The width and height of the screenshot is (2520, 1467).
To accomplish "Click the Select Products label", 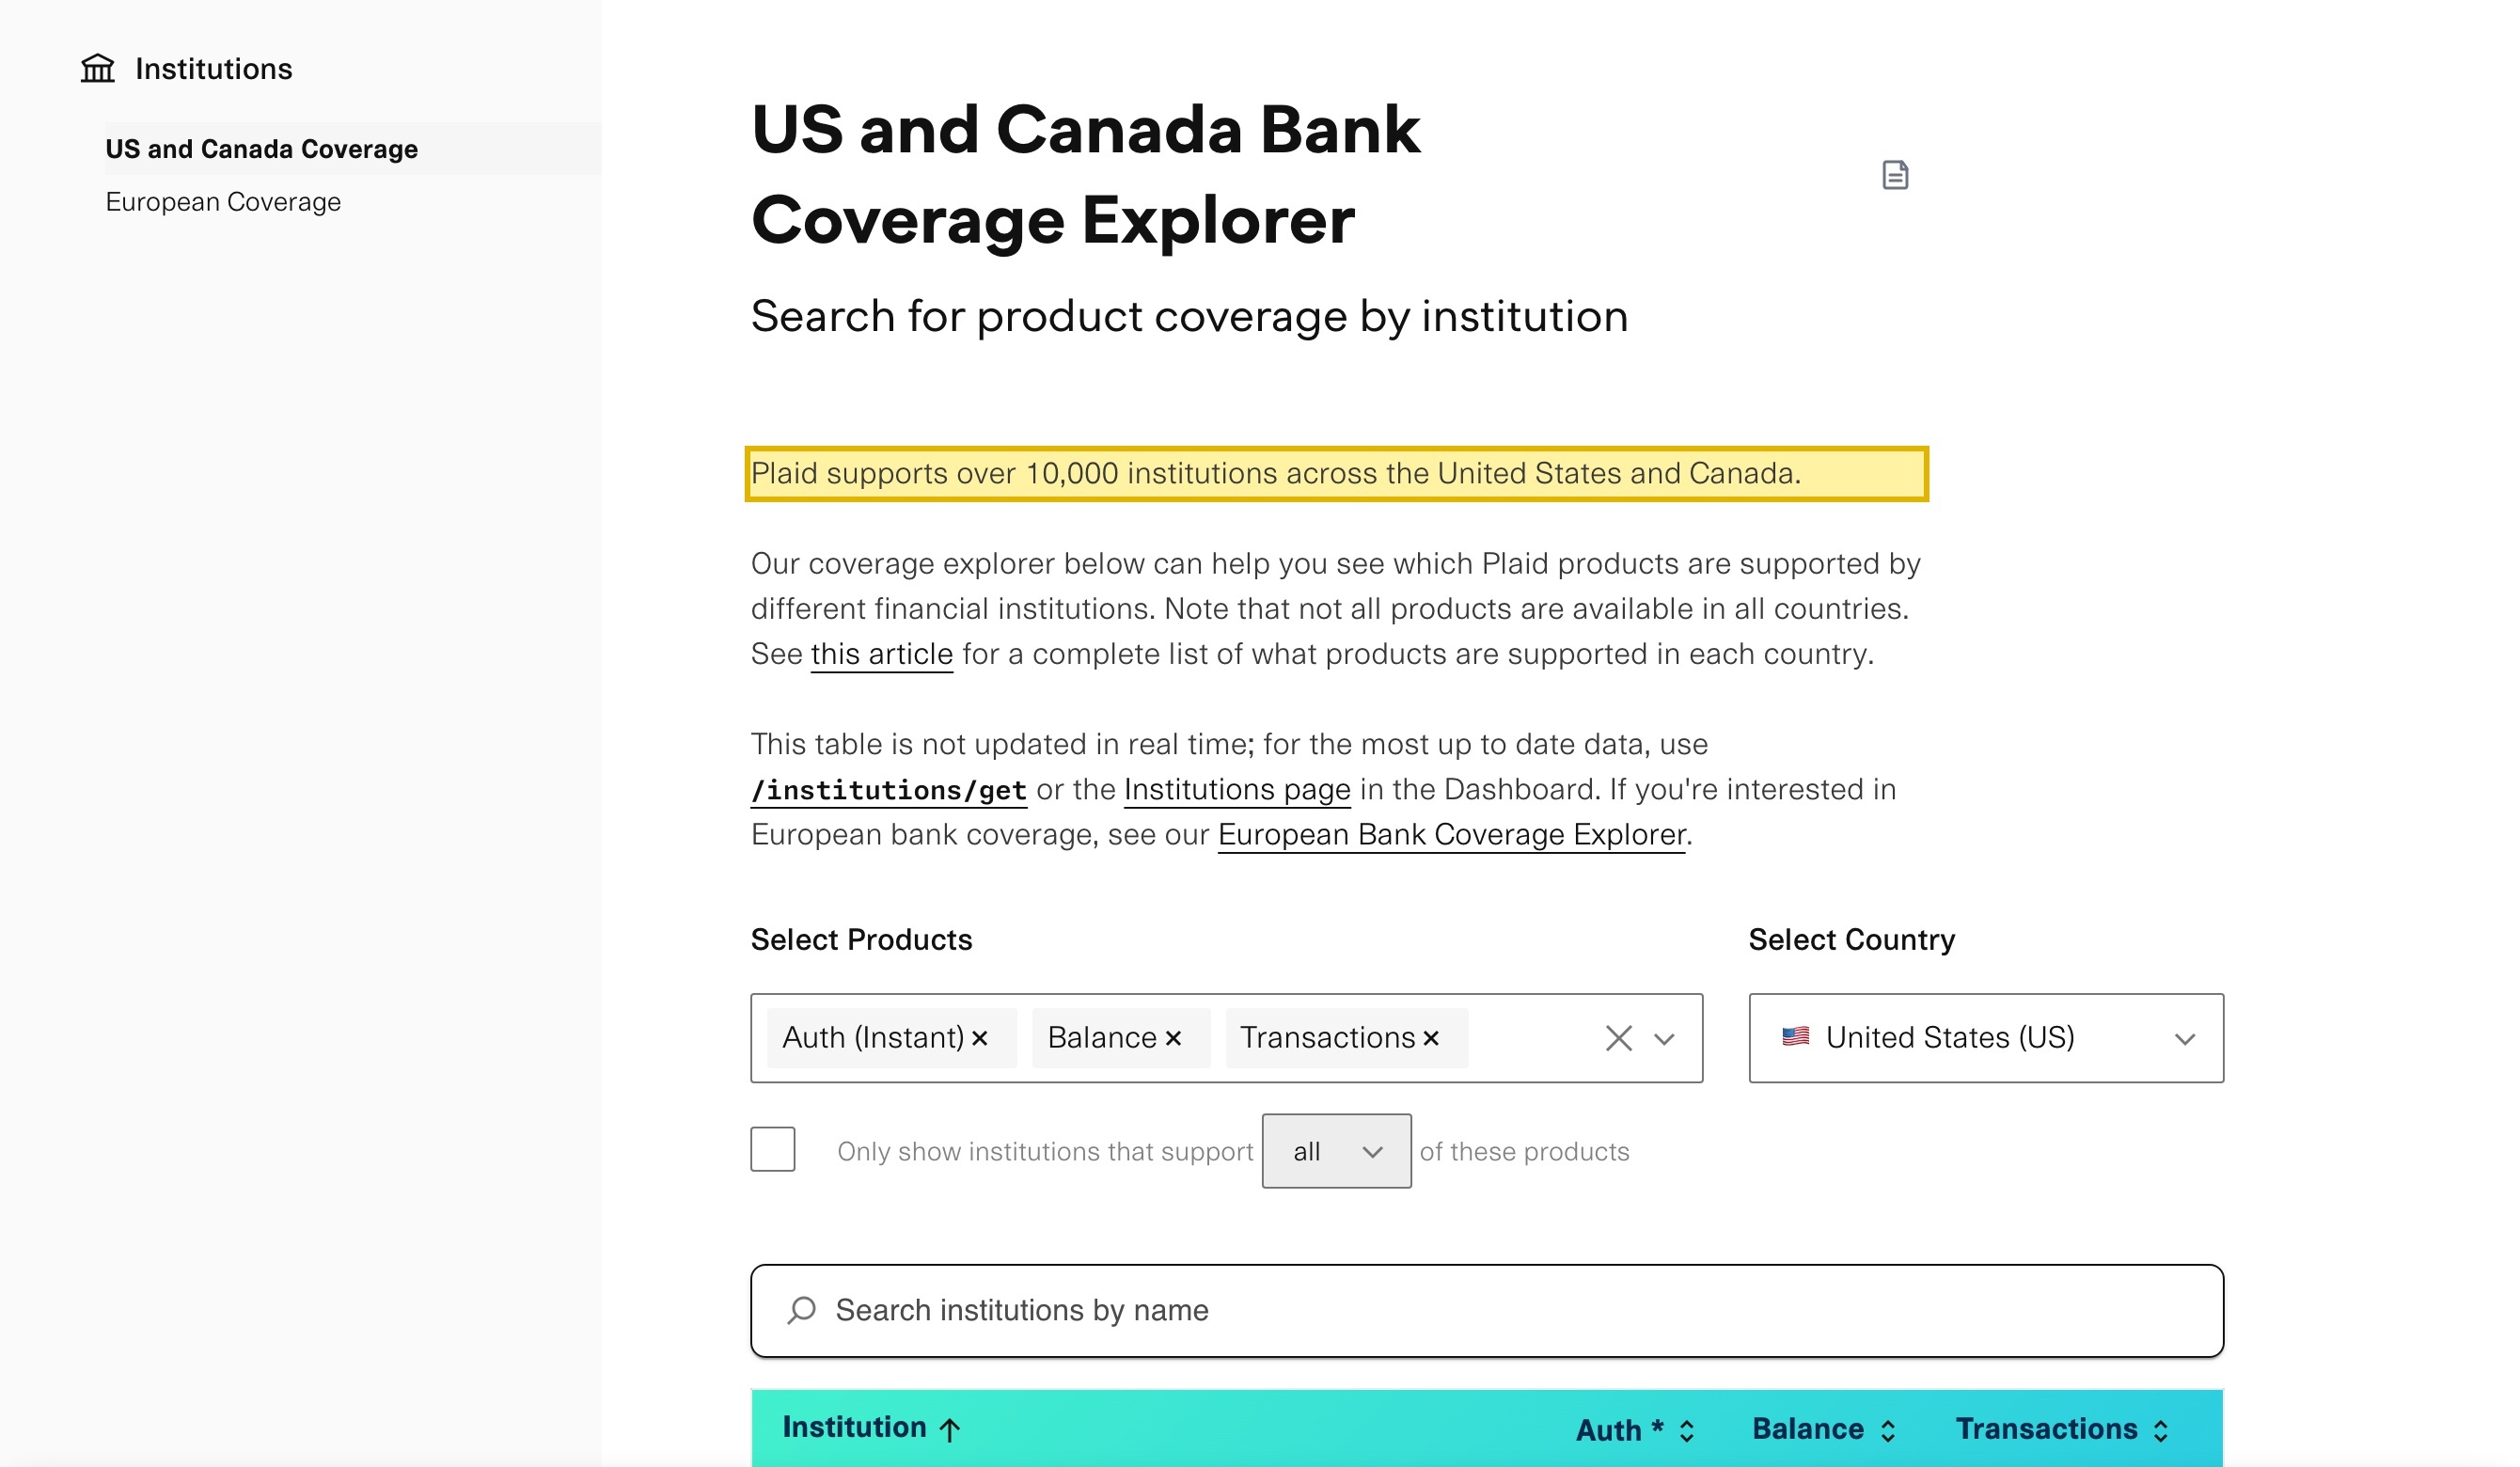I will 861,940.
